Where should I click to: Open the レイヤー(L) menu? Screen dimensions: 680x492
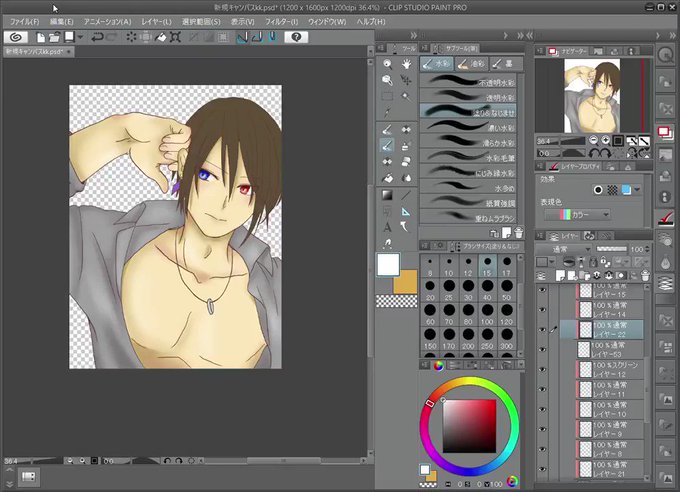(156, 21)
